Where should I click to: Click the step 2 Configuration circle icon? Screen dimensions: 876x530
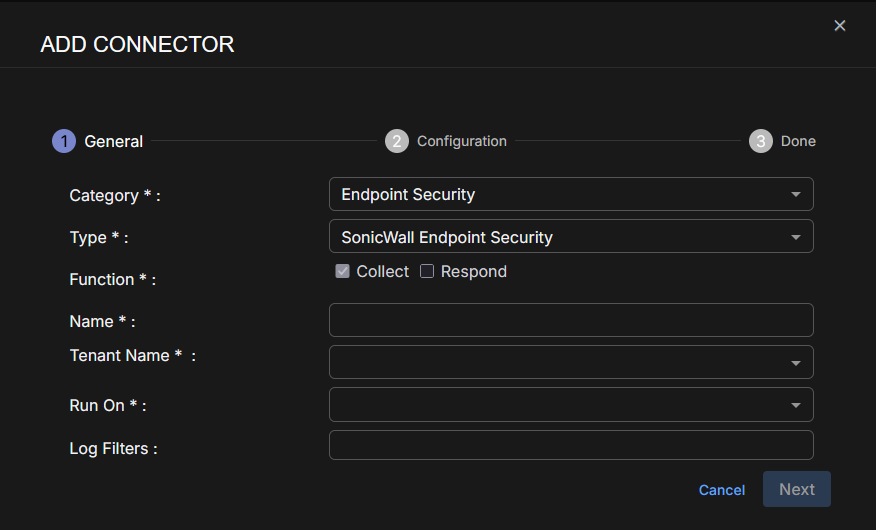[x=397, y=141]
